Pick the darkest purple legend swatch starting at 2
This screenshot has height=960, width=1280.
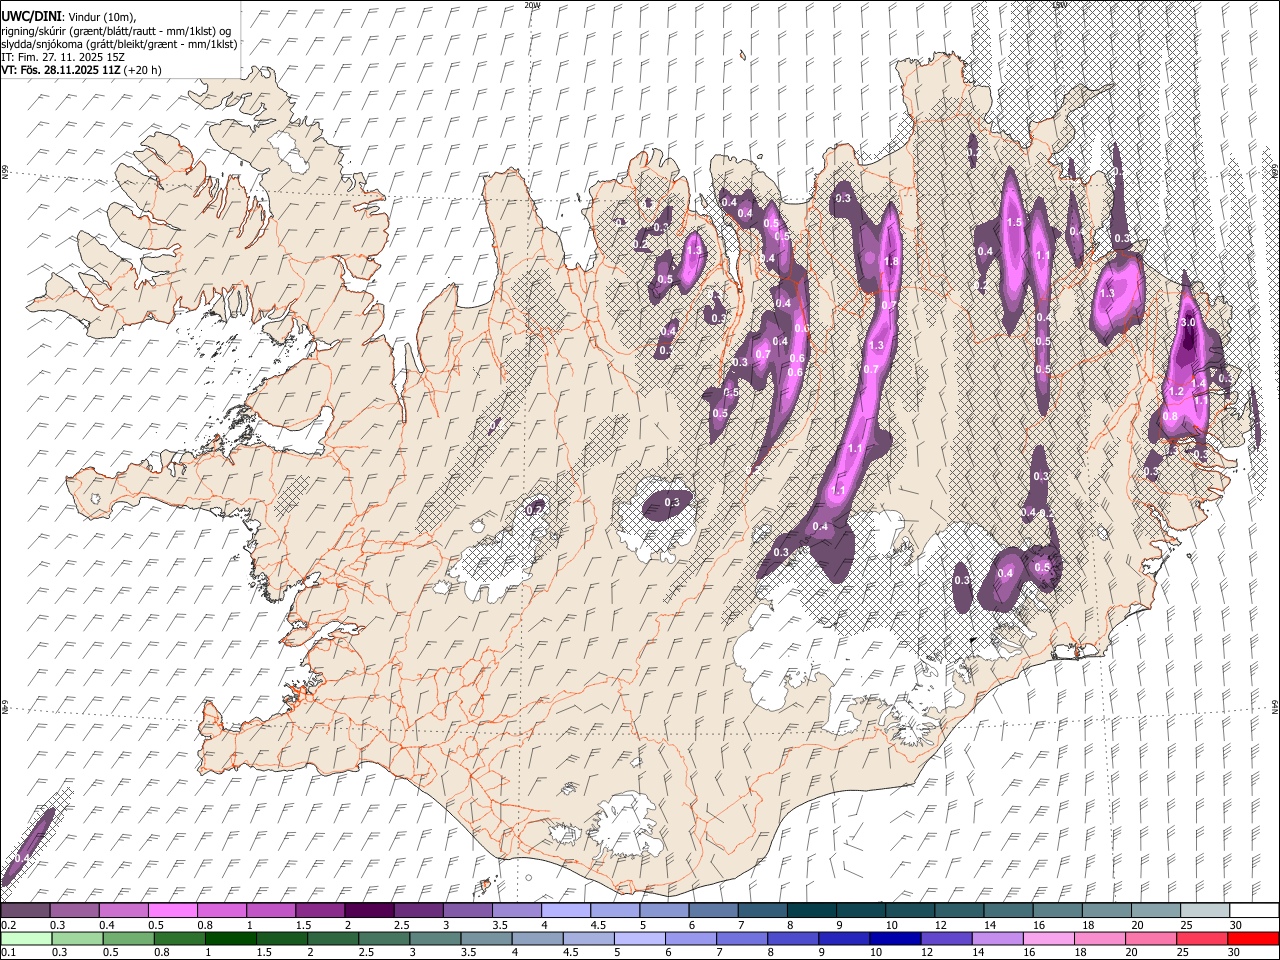(369, 910)
